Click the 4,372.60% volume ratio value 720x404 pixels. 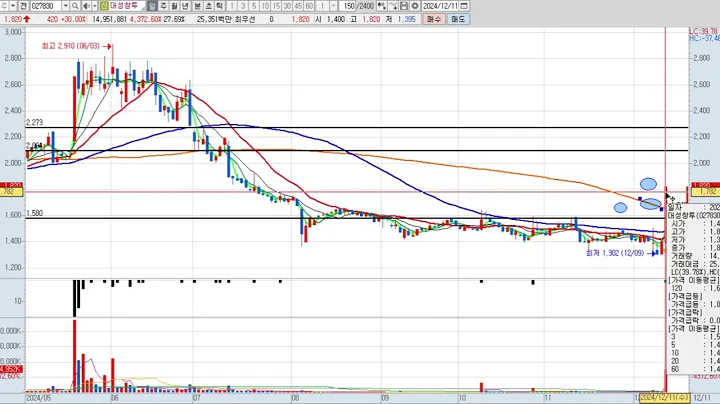146,19
